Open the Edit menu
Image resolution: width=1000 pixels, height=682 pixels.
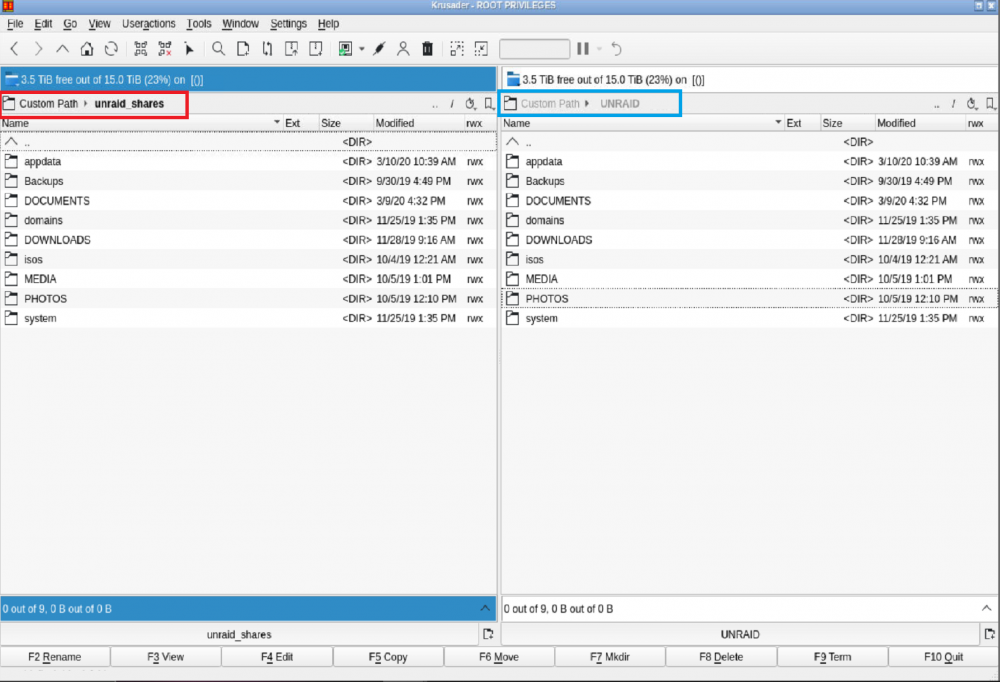pos(43,24)
